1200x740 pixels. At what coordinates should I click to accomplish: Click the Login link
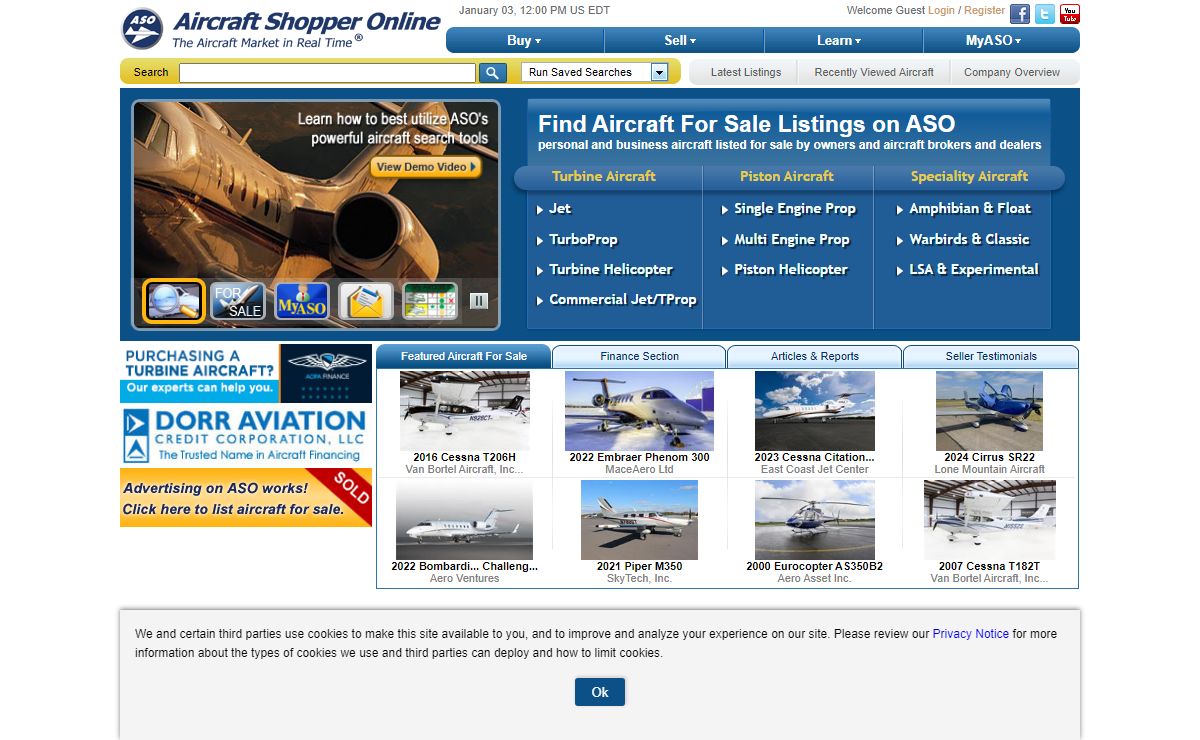pos(941,10)
